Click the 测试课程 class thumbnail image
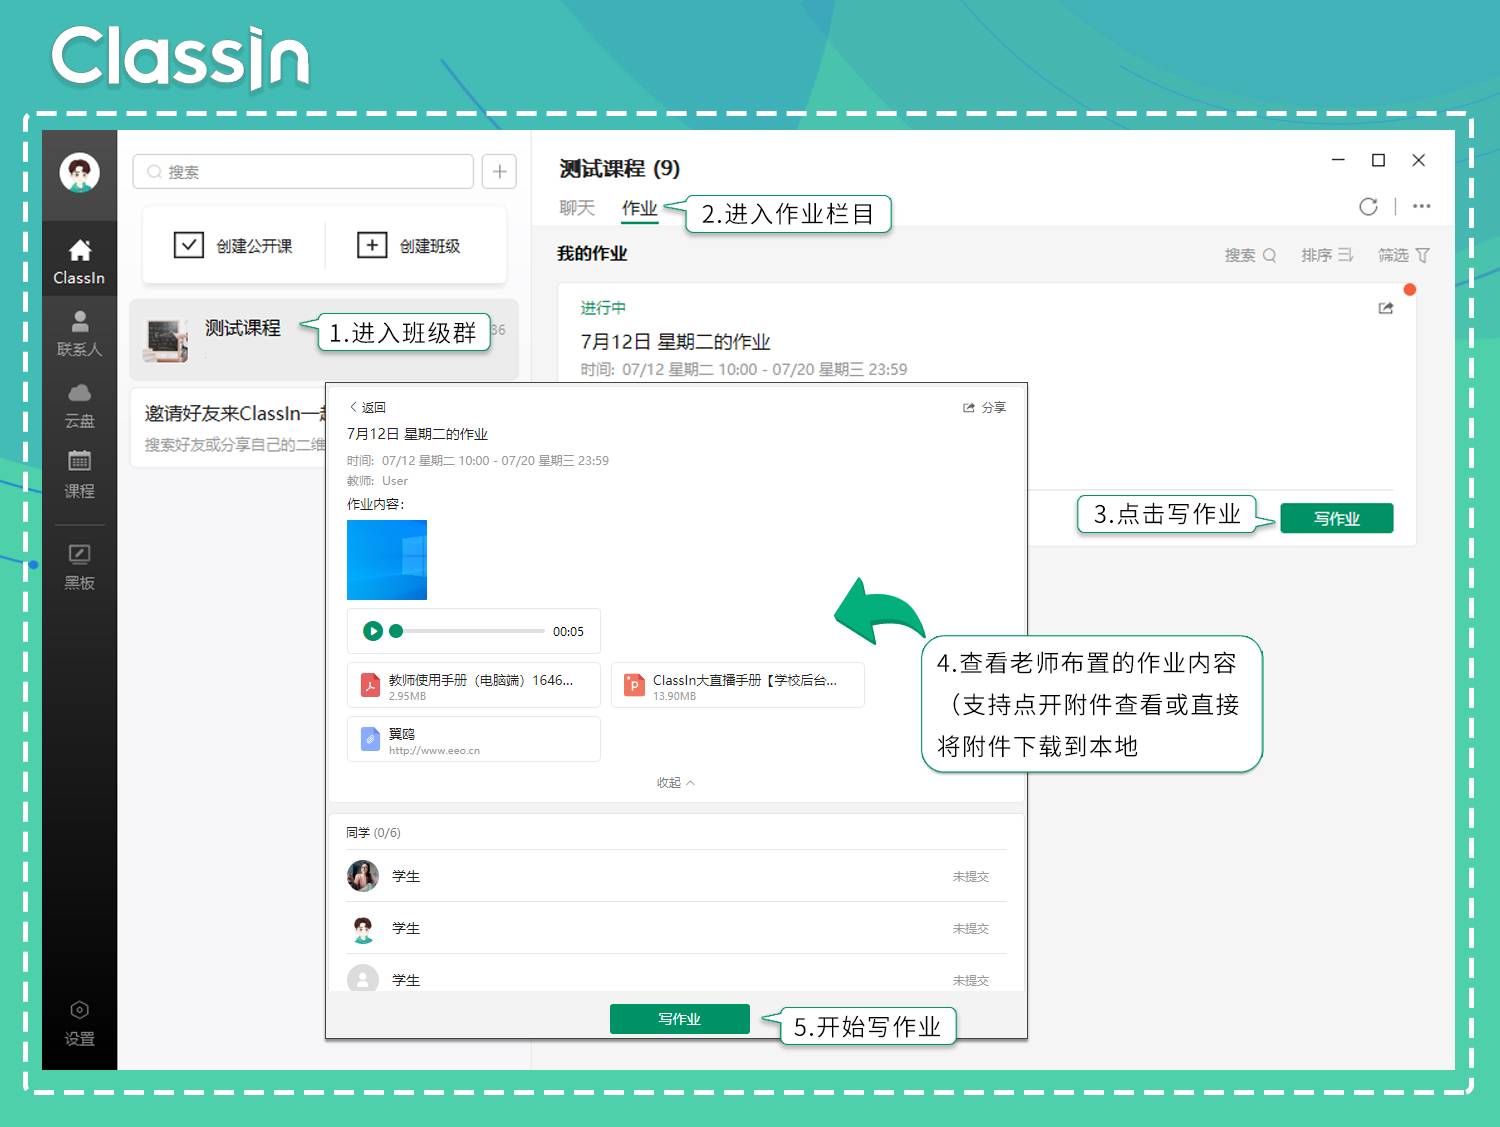The image size is (1500, 1127). (x=167, y=340)
